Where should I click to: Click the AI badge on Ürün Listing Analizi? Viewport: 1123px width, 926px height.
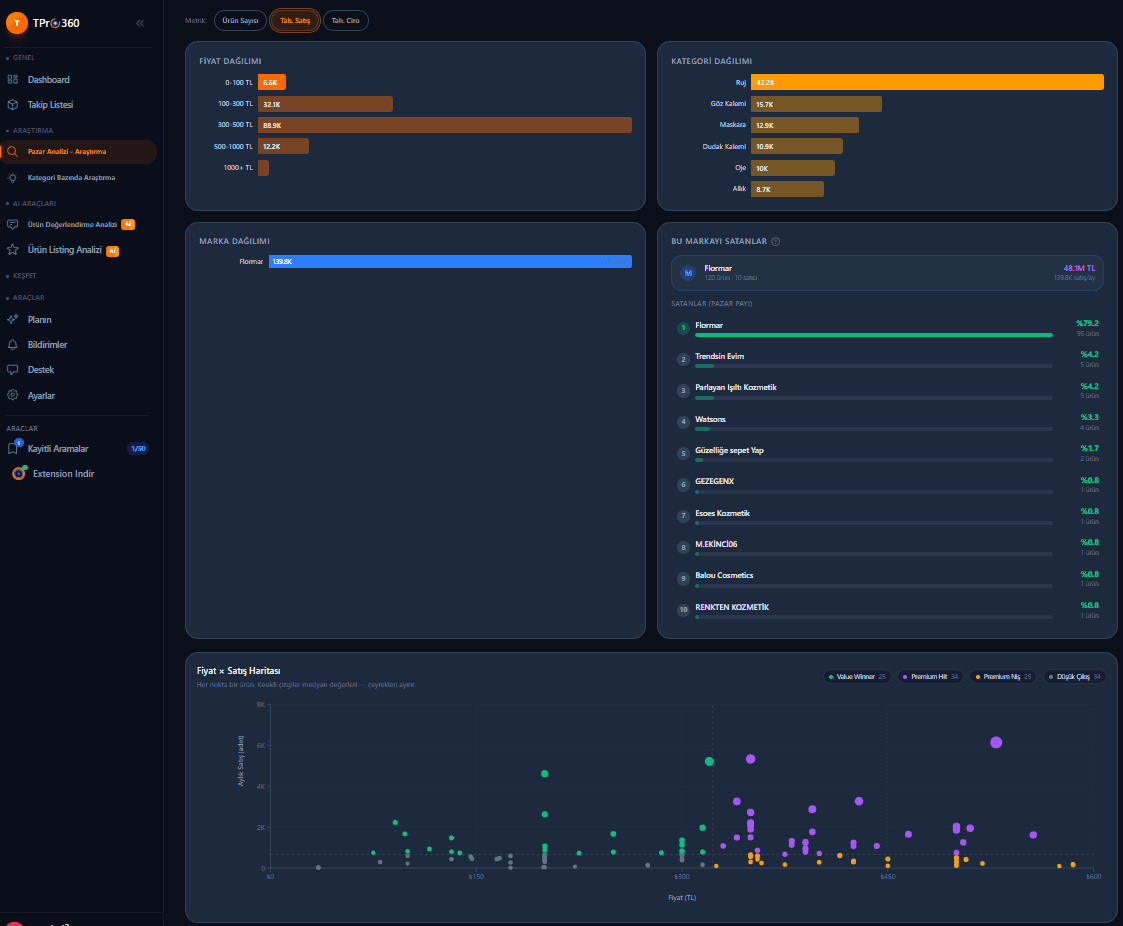point(112,251)
